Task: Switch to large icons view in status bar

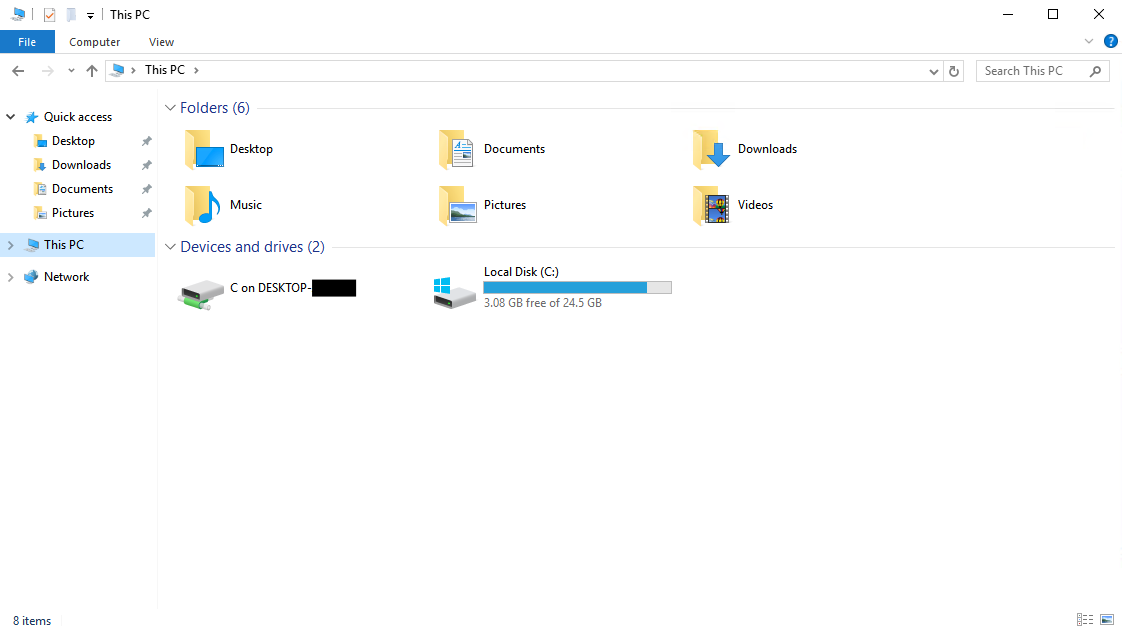Action: 1107,620
